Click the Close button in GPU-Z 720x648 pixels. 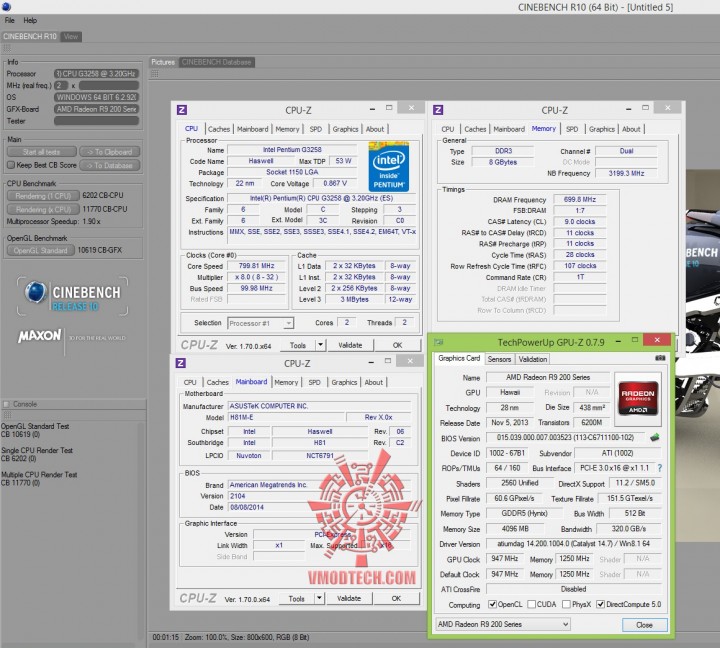644,625
